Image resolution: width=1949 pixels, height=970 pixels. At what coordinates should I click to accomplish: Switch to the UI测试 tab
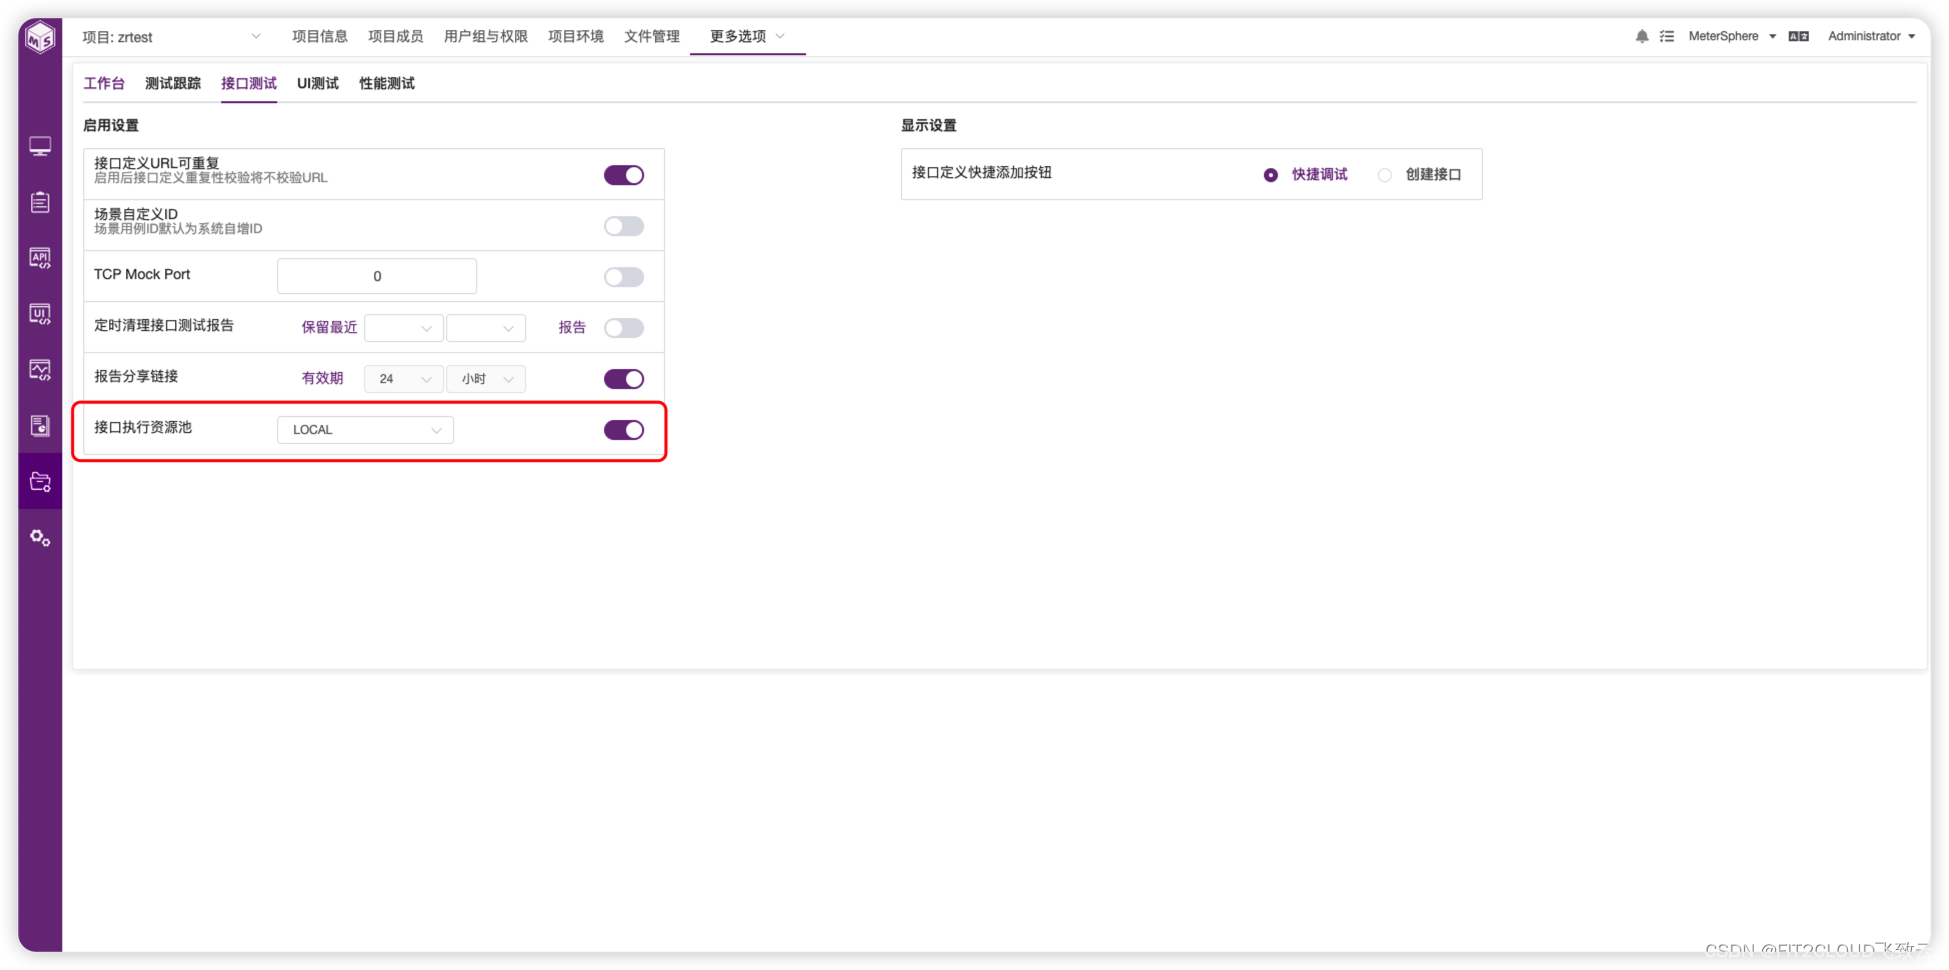316,83
